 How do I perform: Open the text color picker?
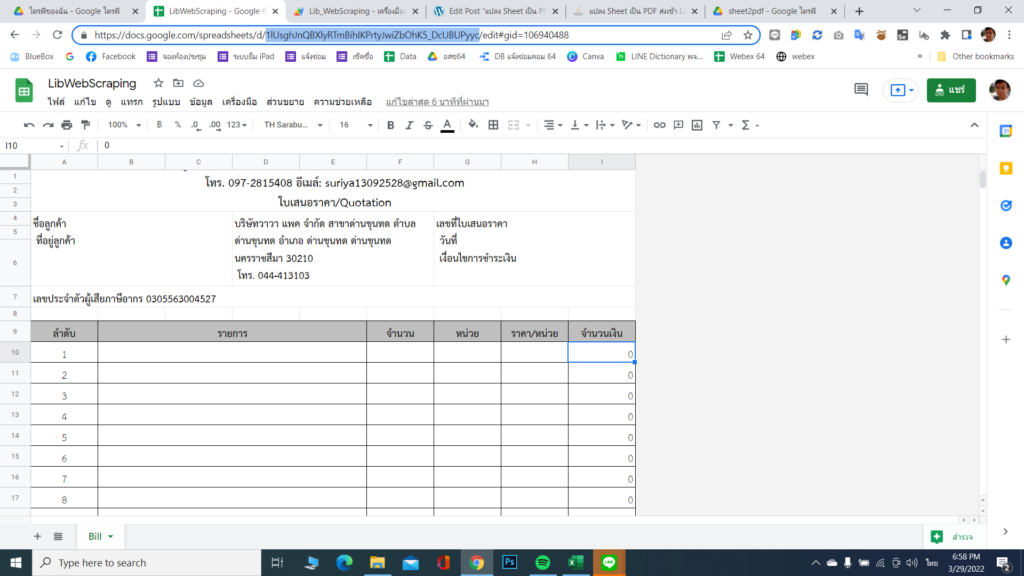447,125
